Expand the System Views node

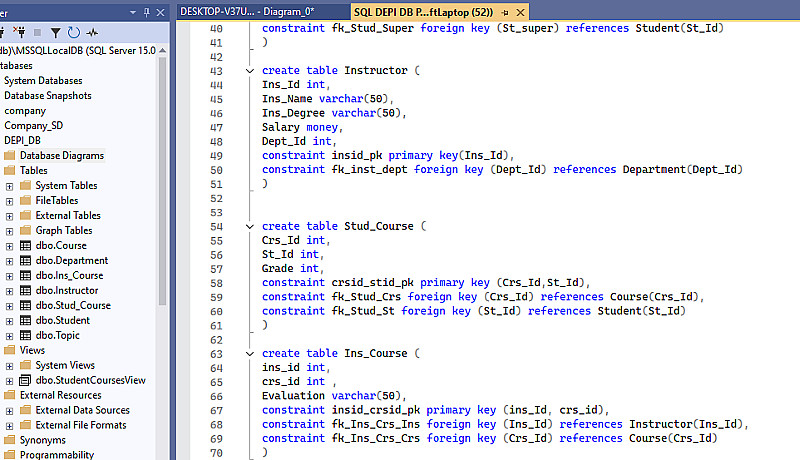pyautogui.click(x=9, y=366)
